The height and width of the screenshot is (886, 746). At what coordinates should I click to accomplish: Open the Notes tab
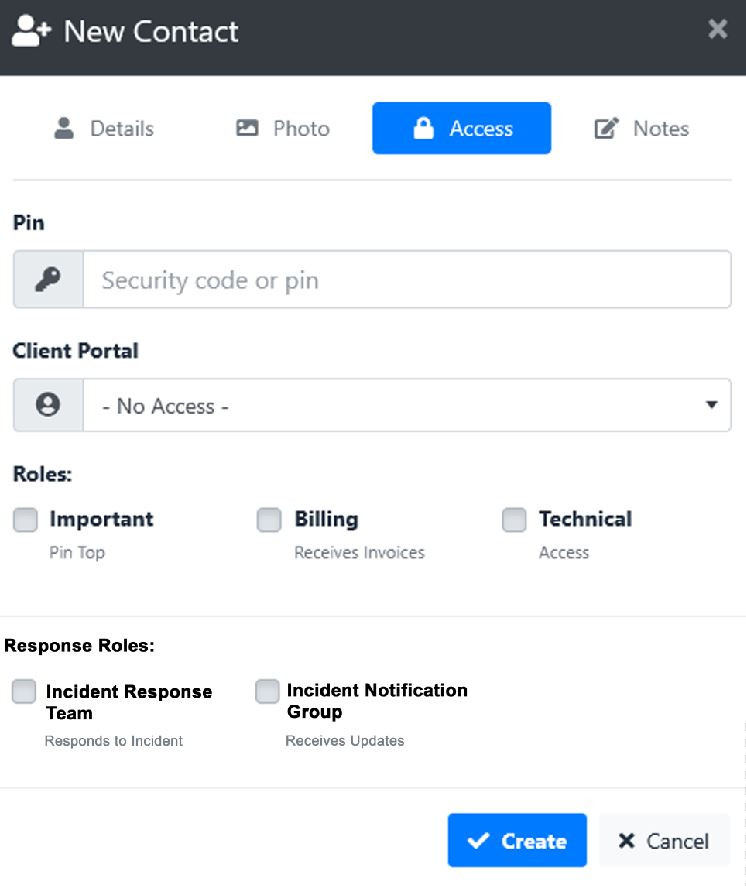click(x=642, y=128)
